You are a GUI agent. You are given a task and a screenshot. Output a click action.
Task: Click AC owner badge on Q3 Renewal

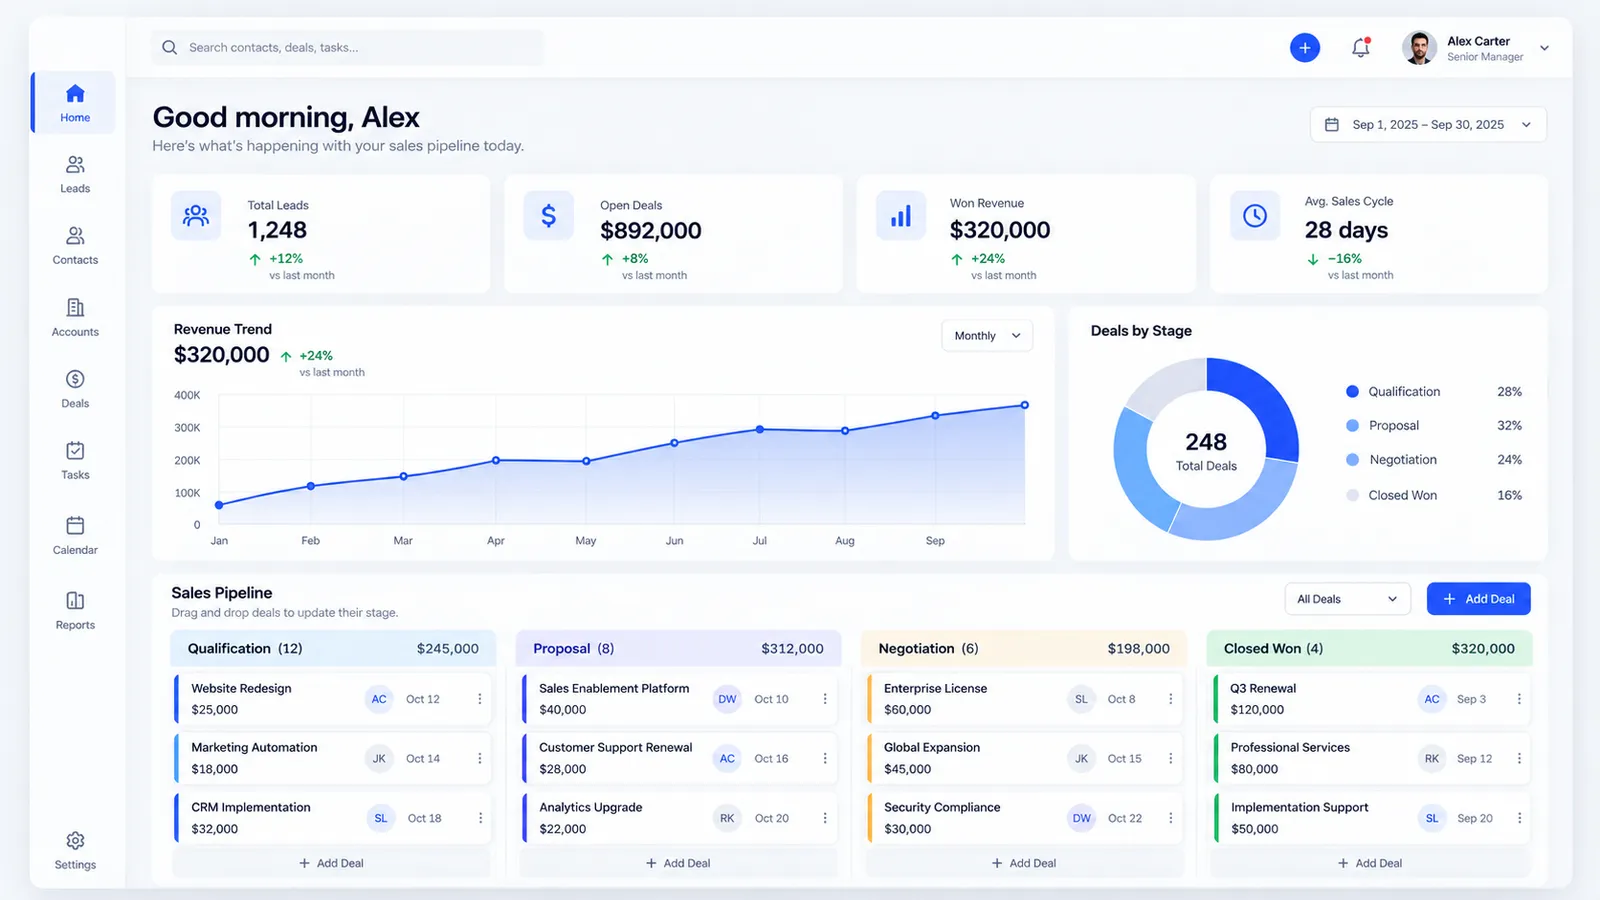tap(1432, 699)
